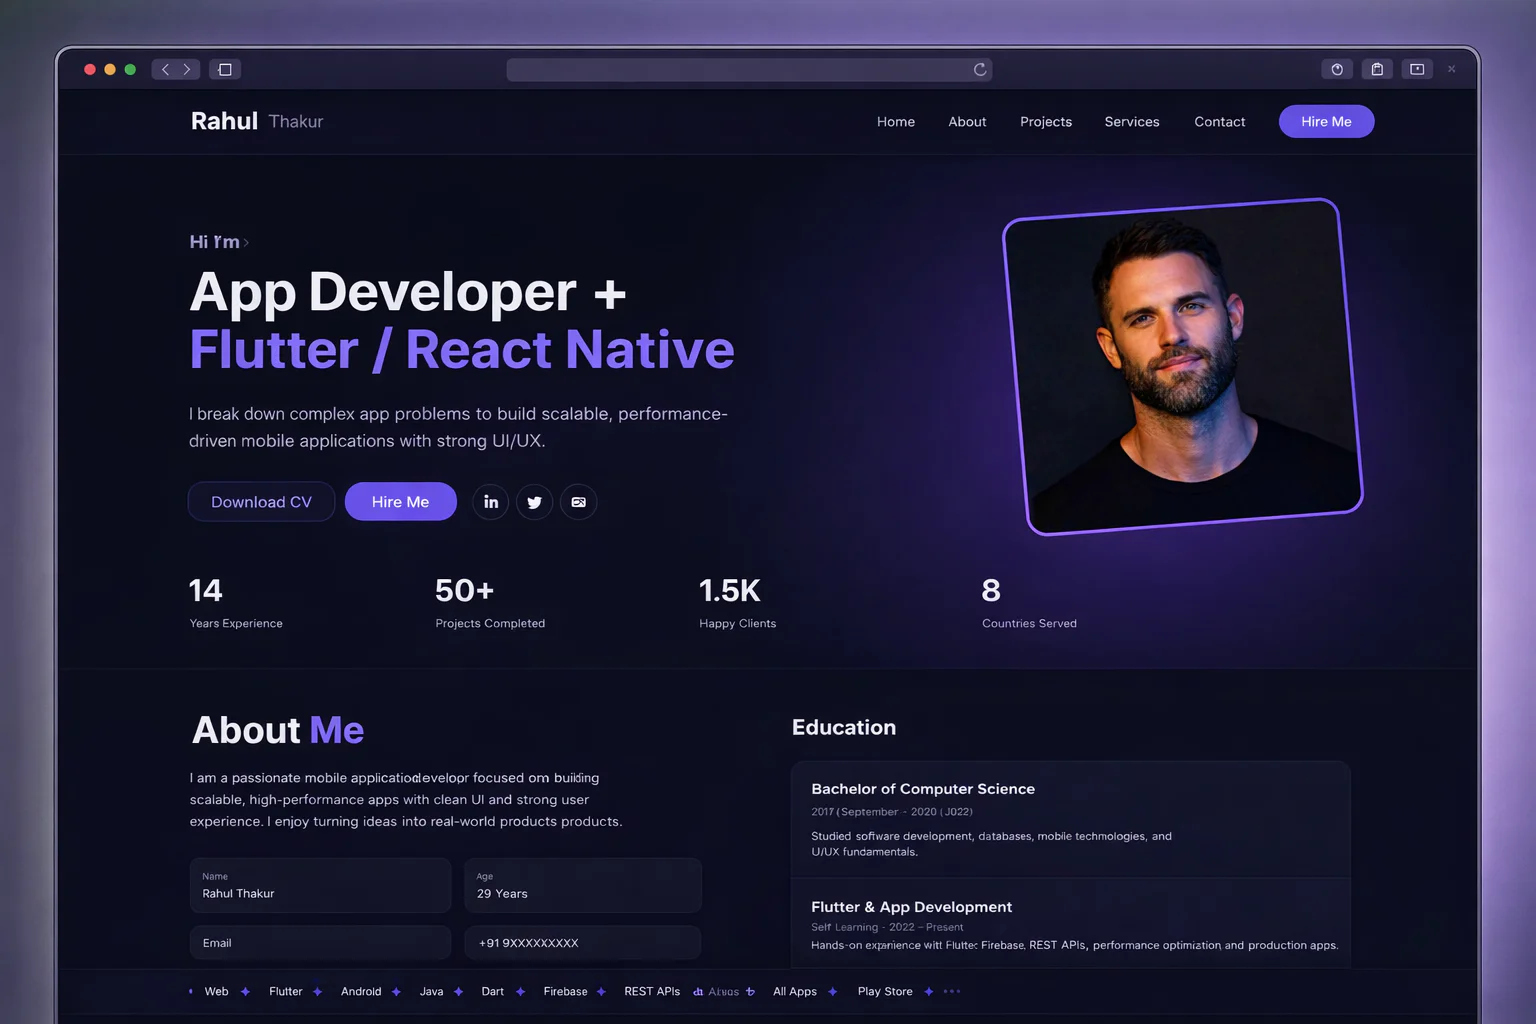This screenshot has width=1536, height=1024.
Task: Open the About nav item
Action: [967, 122]
